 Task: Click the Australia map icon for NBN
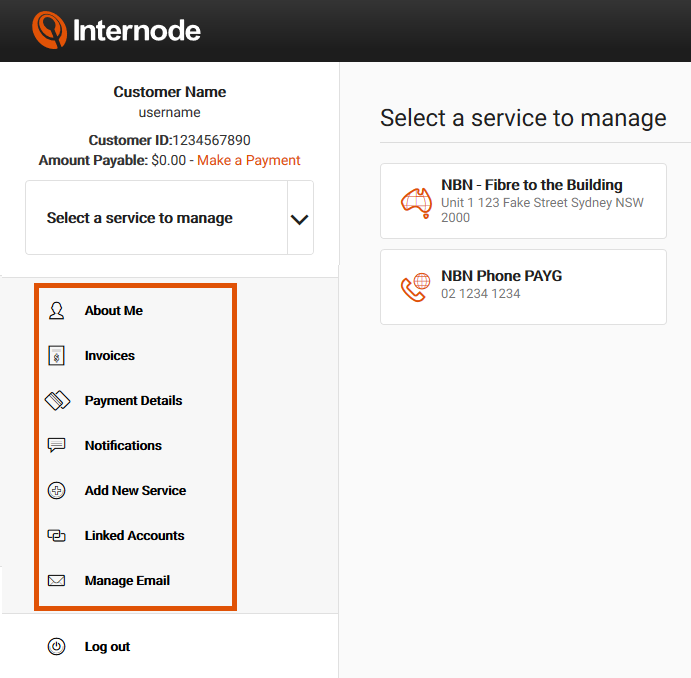pyautogui.click(x=416, y=203)
